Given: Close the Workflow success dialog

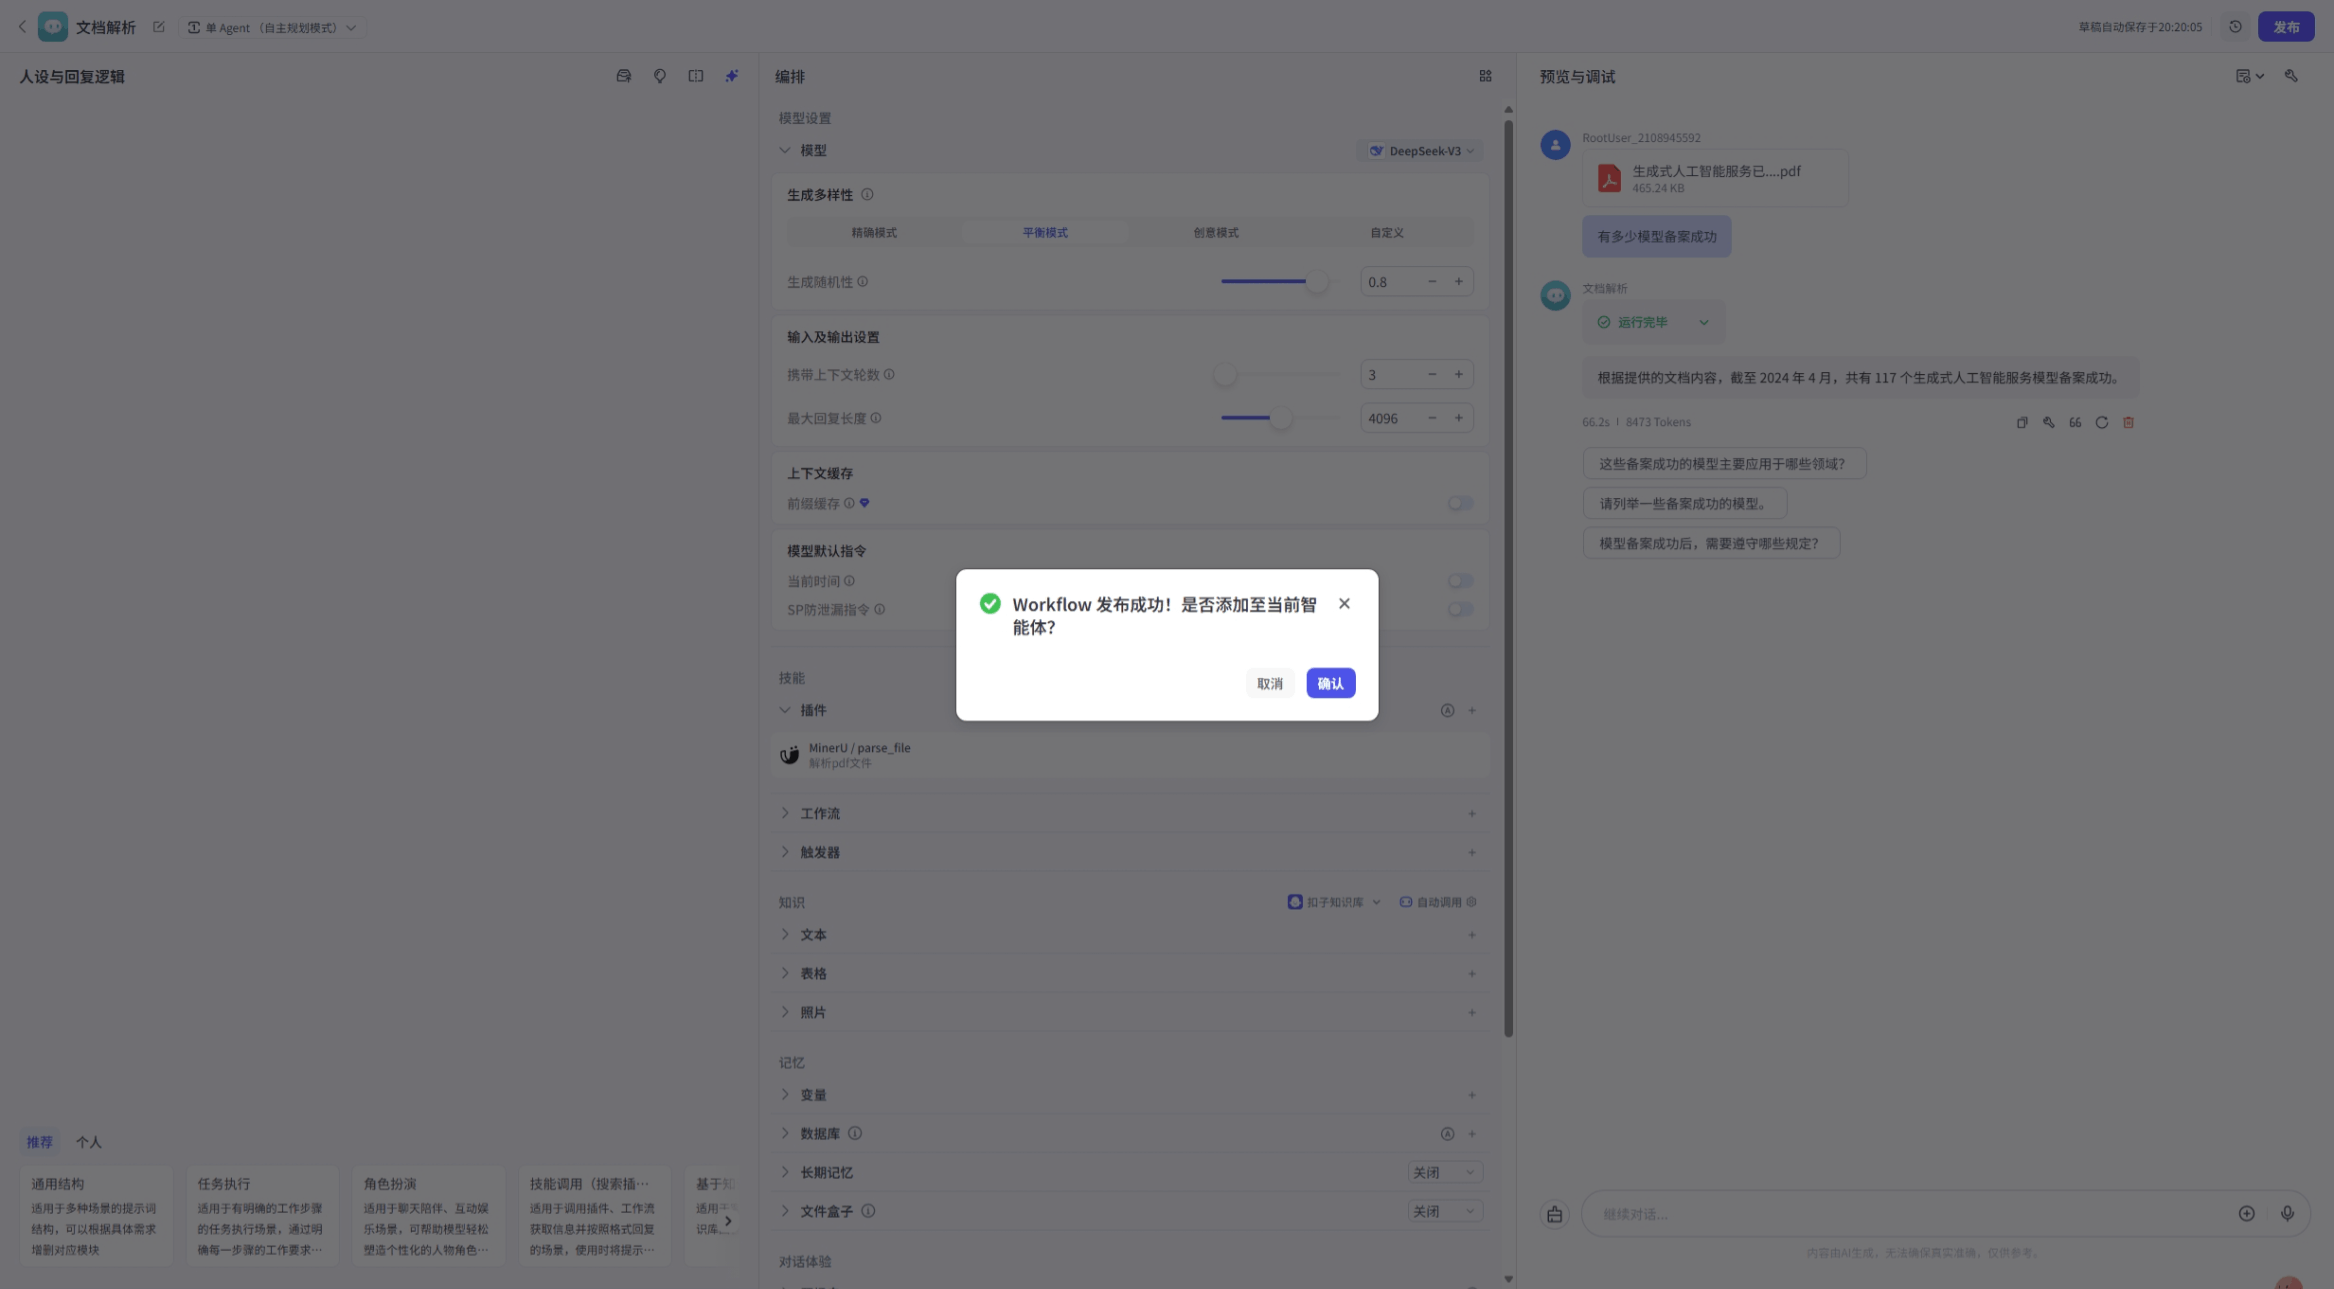Looking at the screenshot, I should 1344,603.
